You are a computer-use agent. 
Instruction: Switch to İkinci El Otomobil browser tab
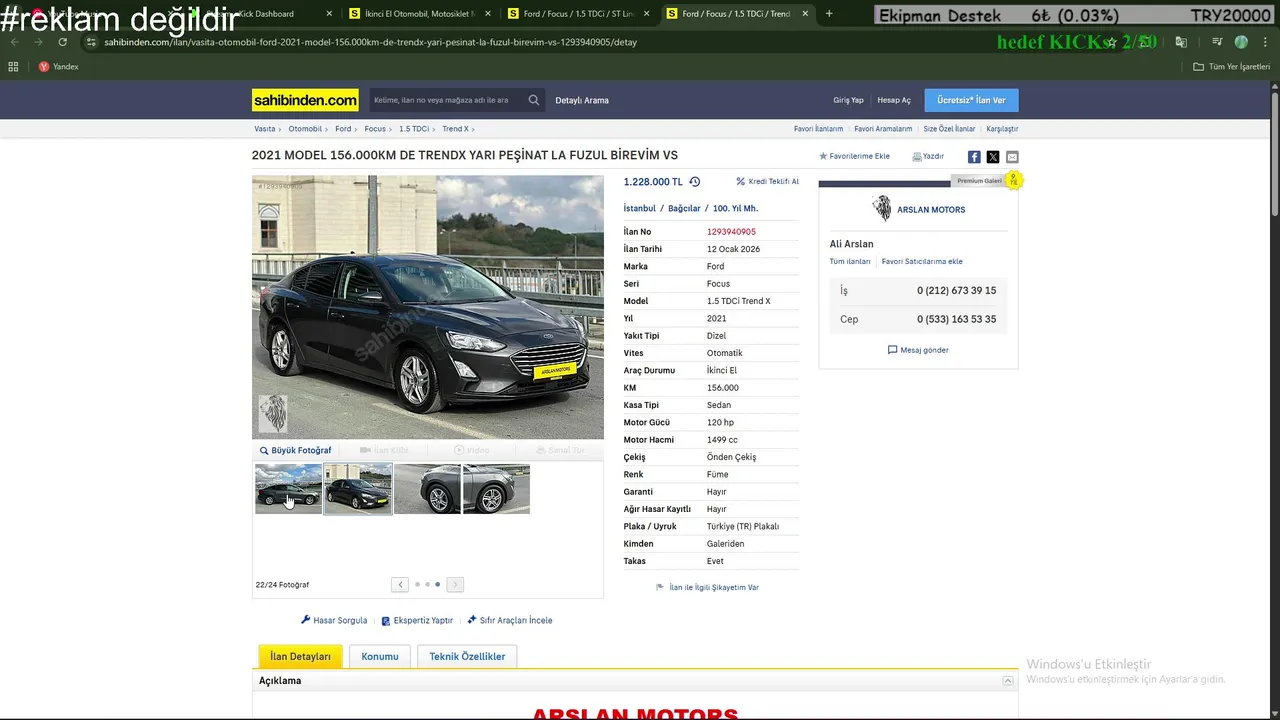tap(420, 14)
